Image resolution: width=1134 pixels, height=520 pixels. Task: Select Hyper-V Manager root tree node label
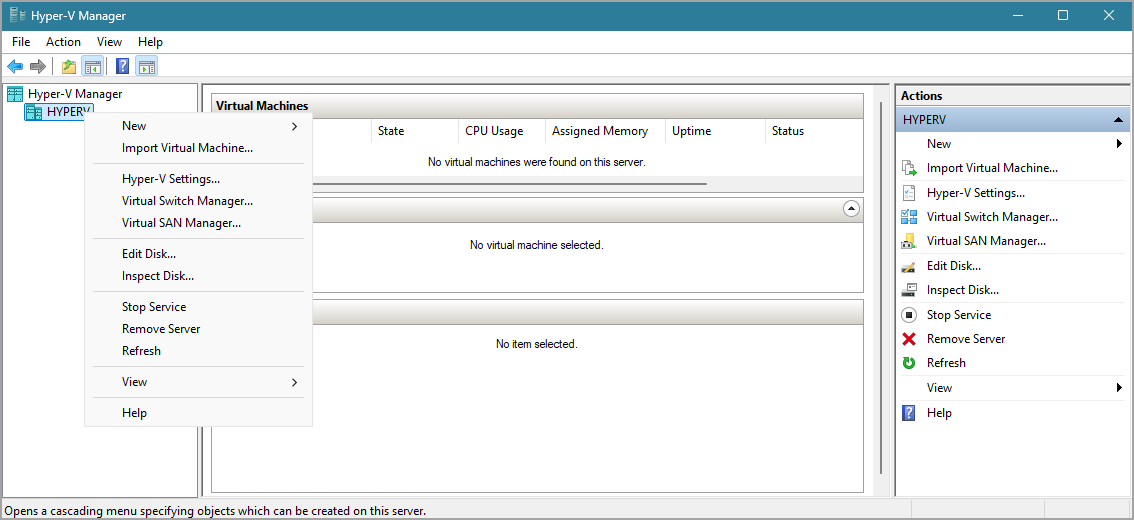pos(75,94)
